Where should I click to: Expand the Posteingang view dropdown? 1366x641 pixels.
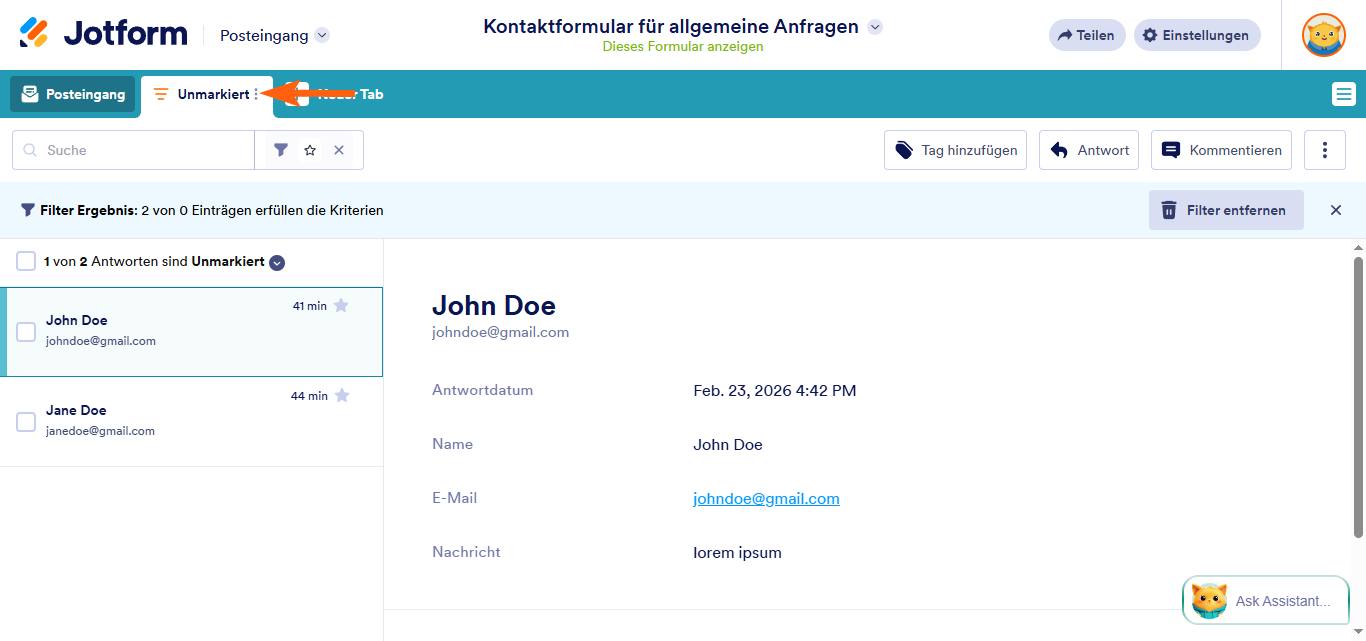(x=321, y=34)
